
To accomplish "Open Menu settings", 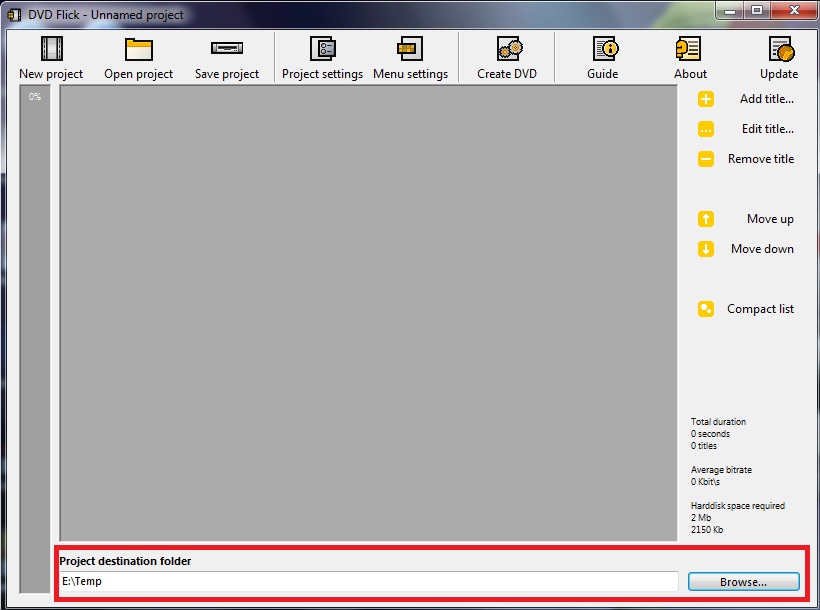I will [x=411, y=58].
